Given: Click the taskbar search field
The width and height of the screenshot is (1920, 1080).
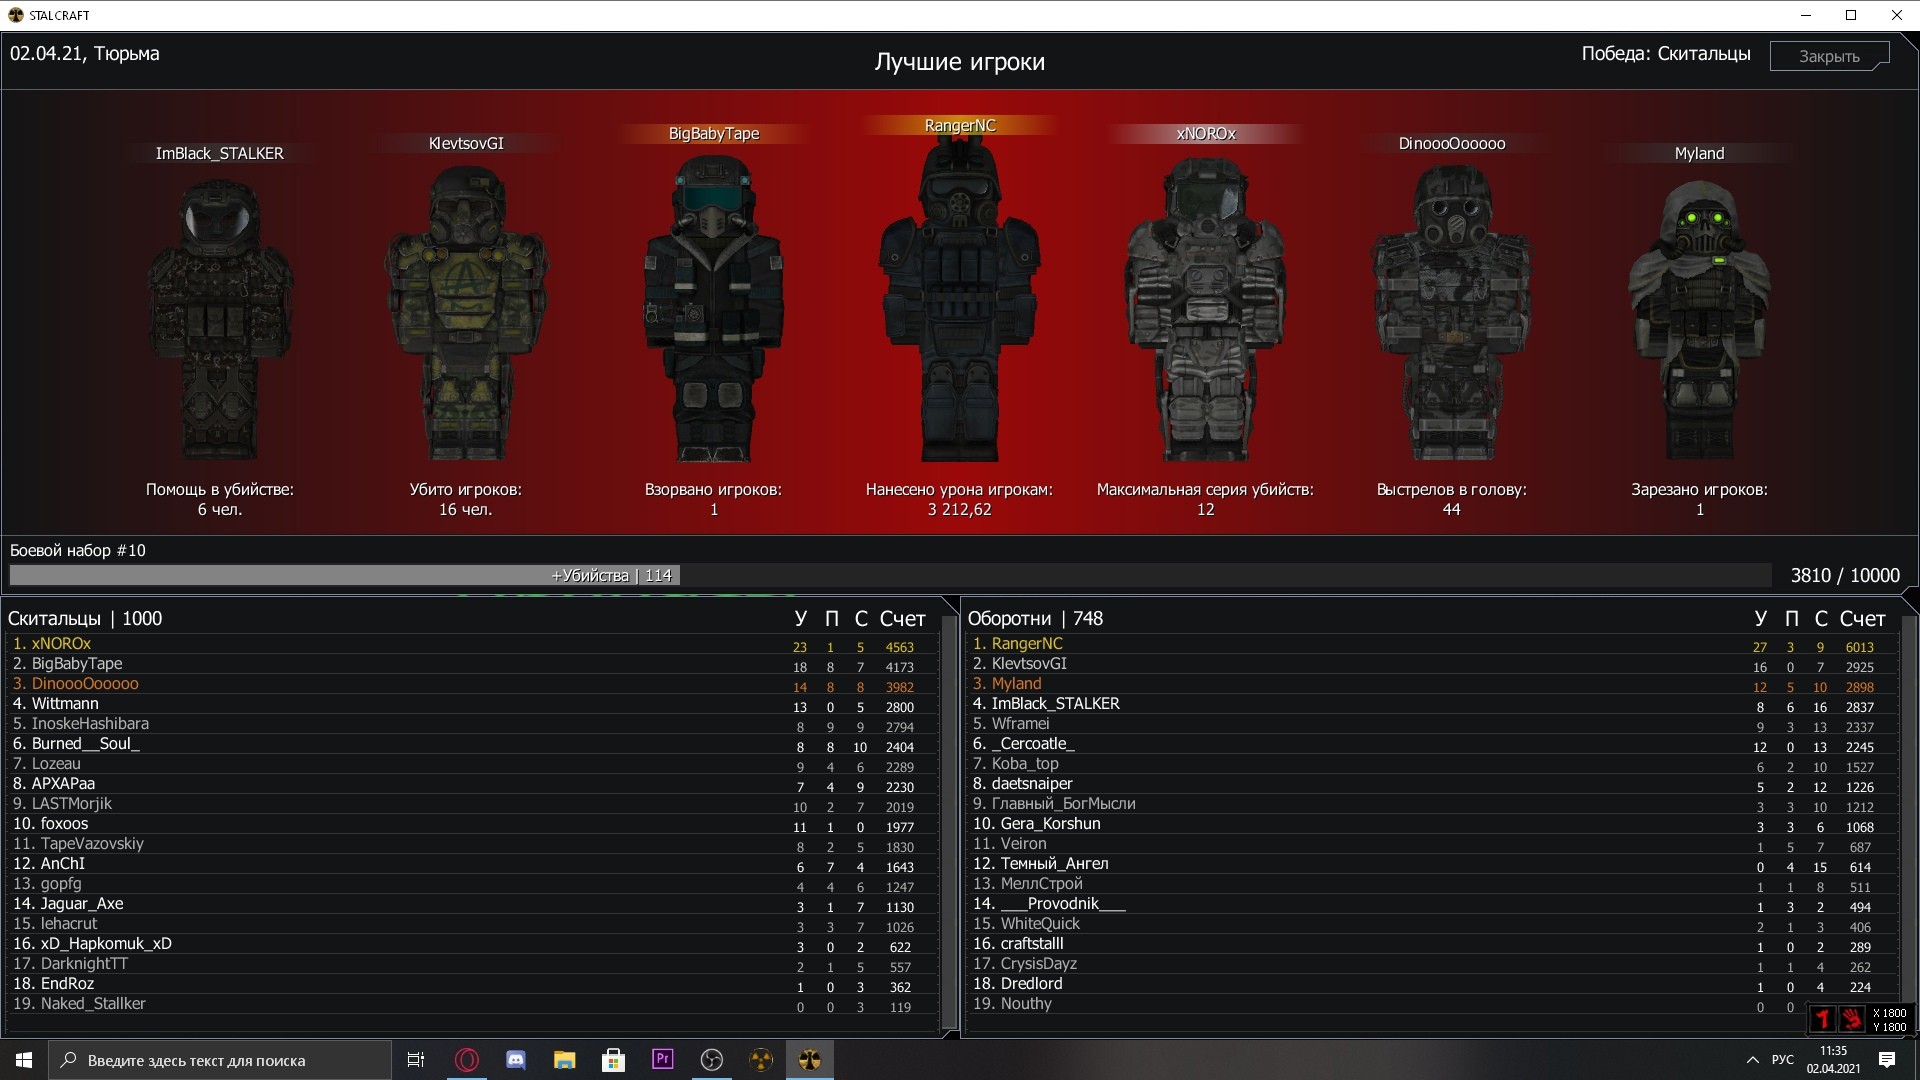Looking at the screenshot, I should [x=220, y=1060].
